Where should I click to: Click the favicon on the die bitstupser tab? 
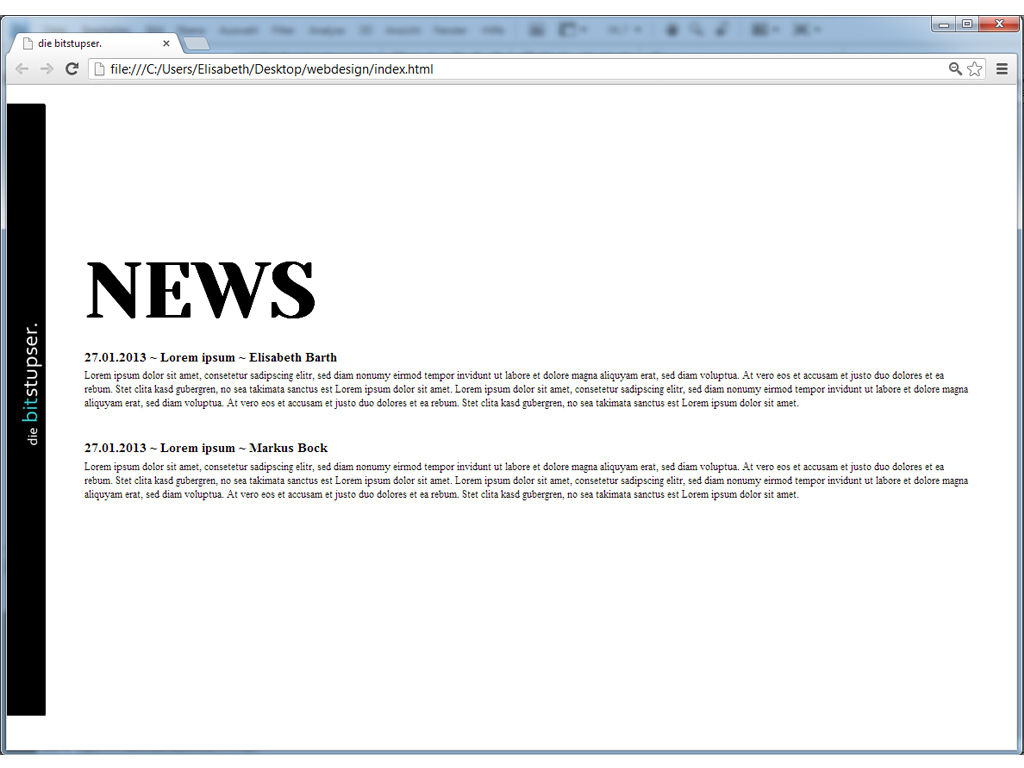click(27, 44)
